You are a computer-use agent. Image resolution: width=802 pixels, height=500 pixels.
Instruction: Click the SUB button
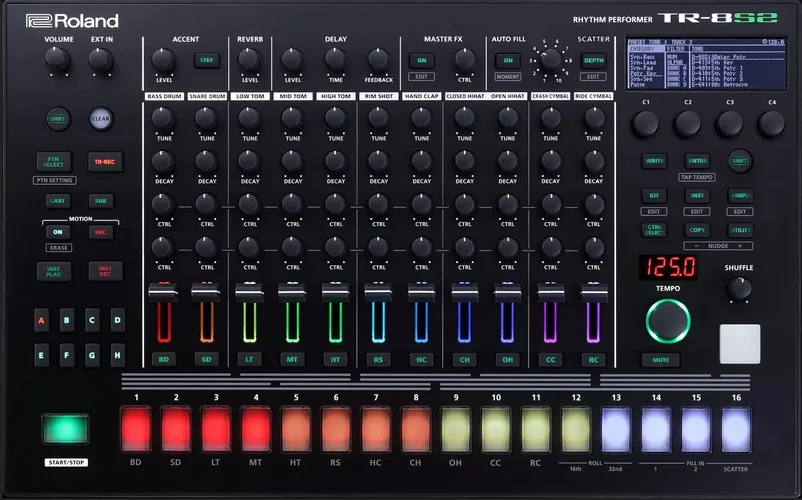[x=100, y=201]
